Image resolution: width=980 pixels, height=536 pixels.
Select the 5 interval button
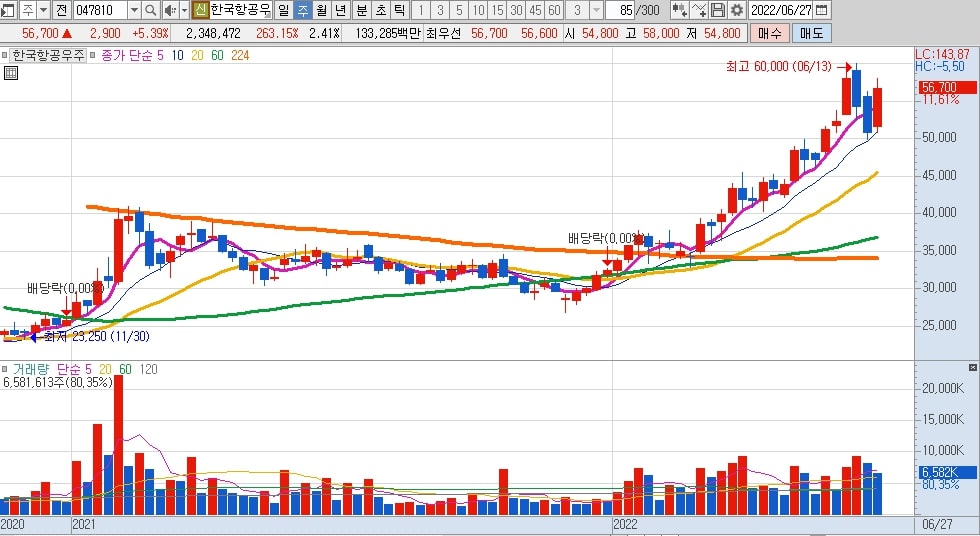(459, 10)
